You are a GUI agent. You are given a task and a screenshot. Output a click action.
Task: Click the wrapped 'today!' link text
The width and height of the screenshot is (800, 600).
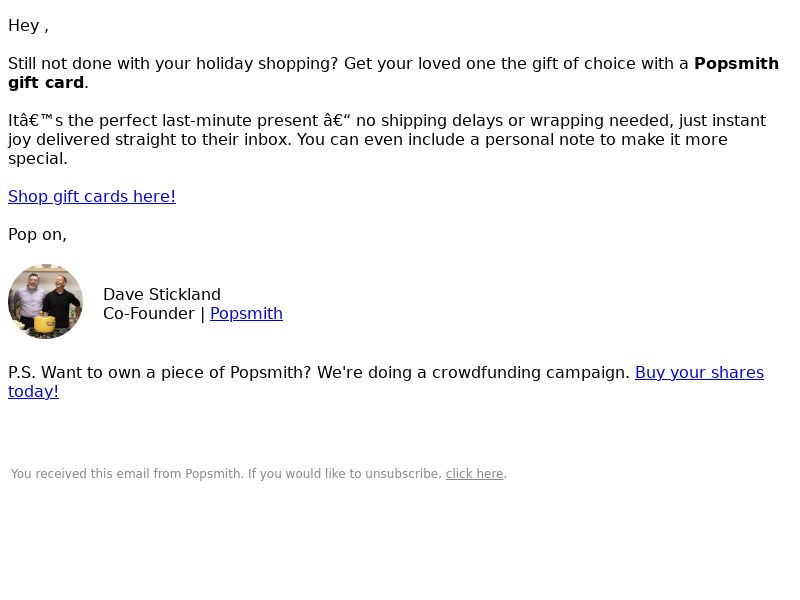(33, 392)
